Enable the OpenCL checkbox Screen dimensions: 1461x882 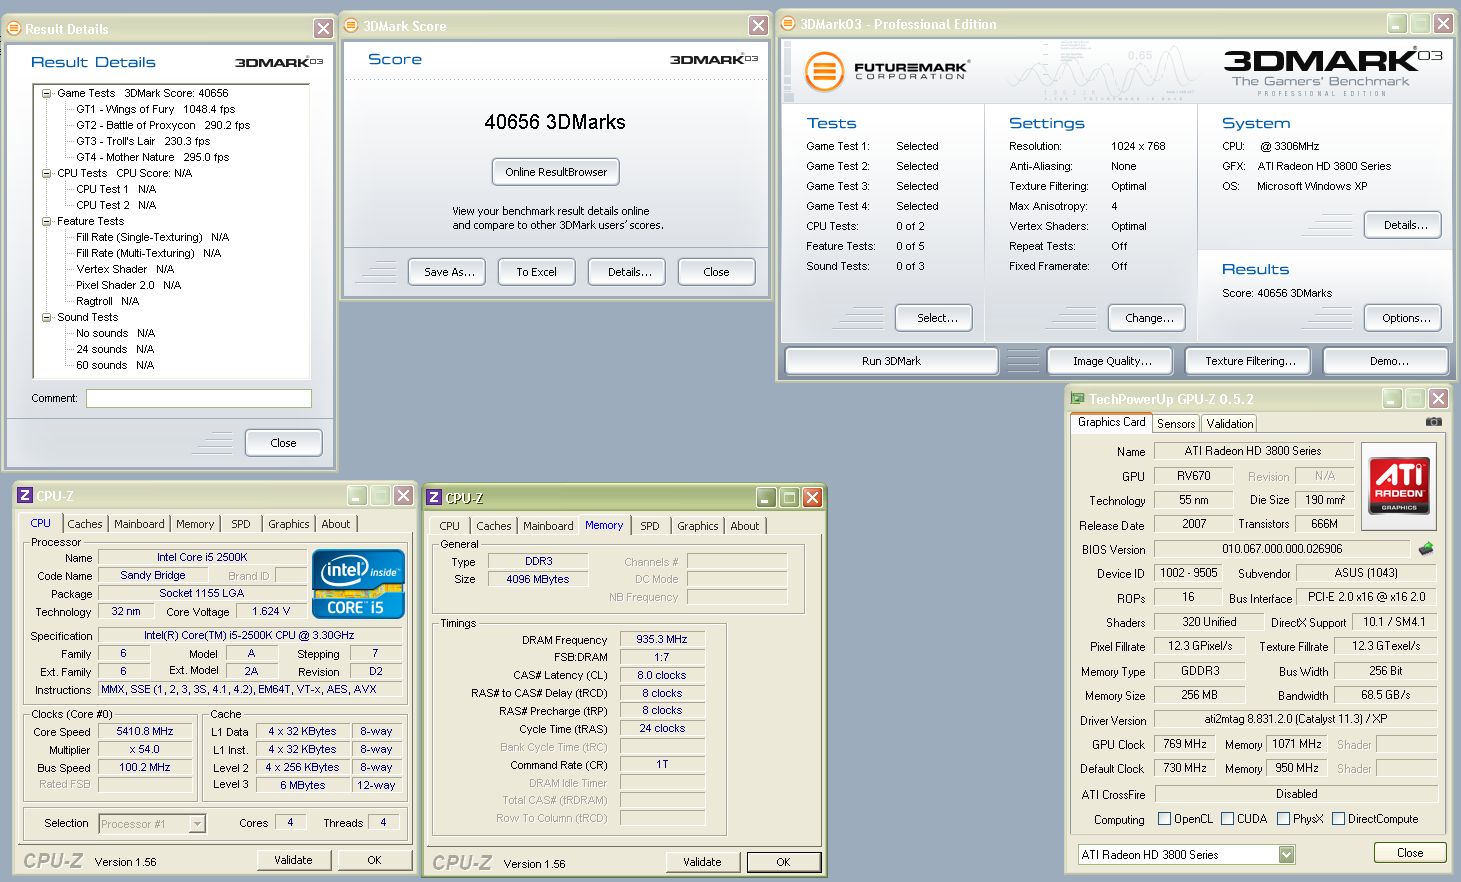click(1164, 818)
